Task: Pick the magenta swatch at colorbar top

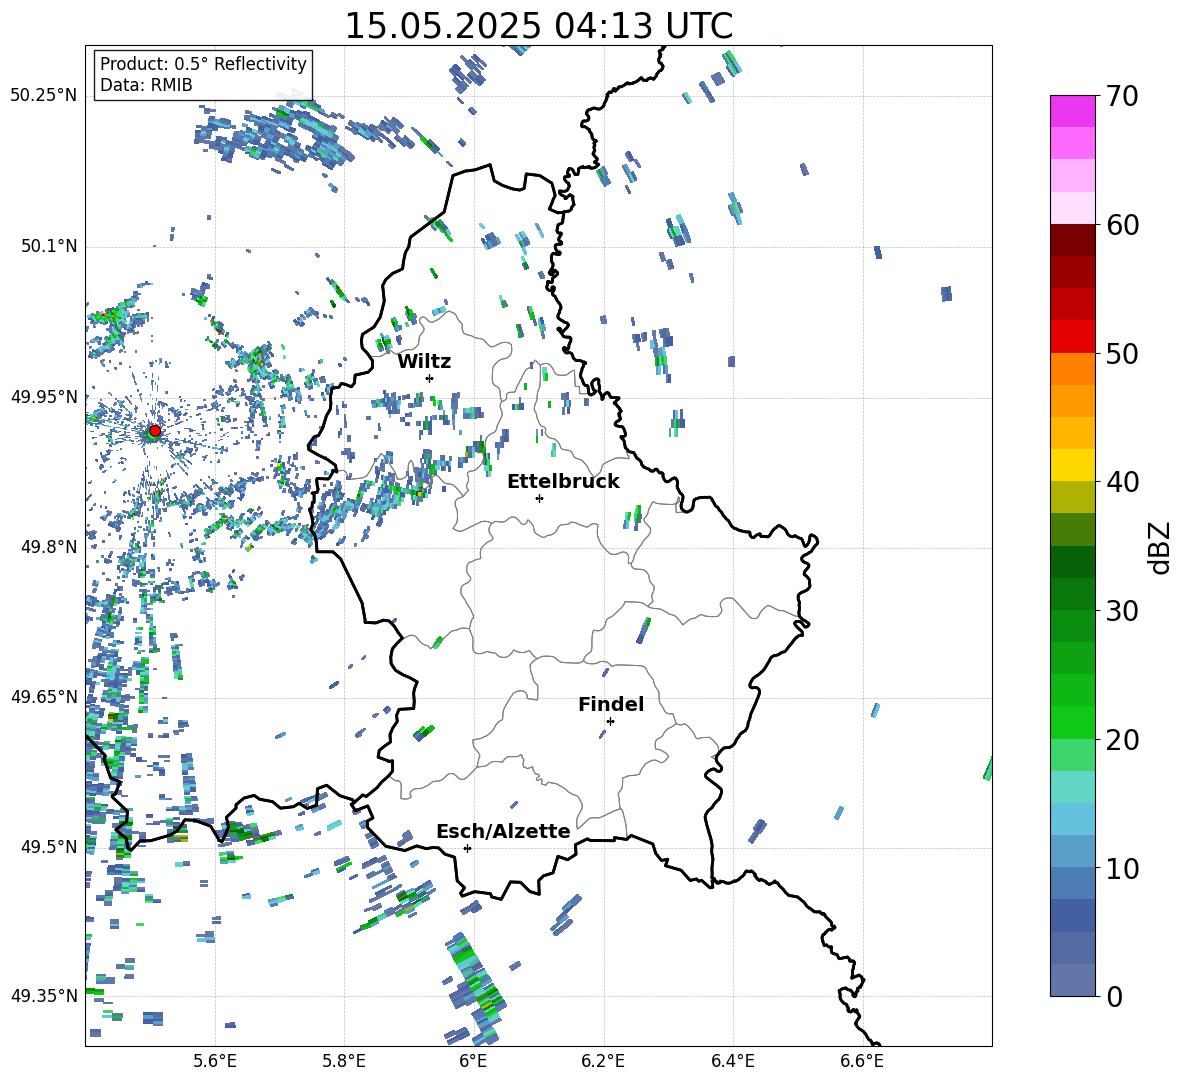Action: click(x=1073, y=111)
